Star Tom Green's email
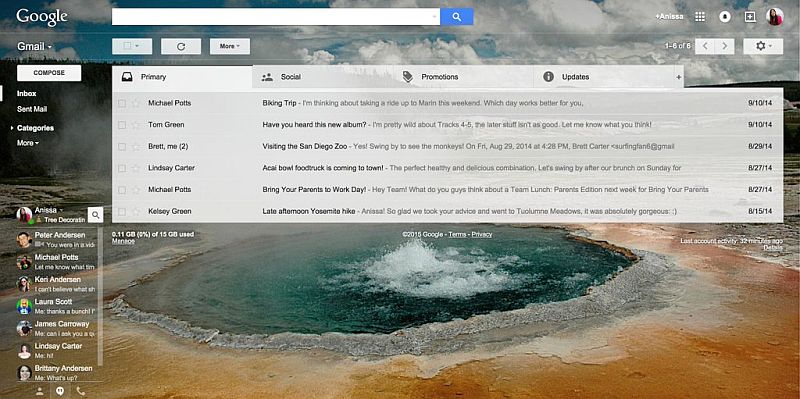Image resolution: width=800 pixels, height=399 pixels. tap(136, 125)
